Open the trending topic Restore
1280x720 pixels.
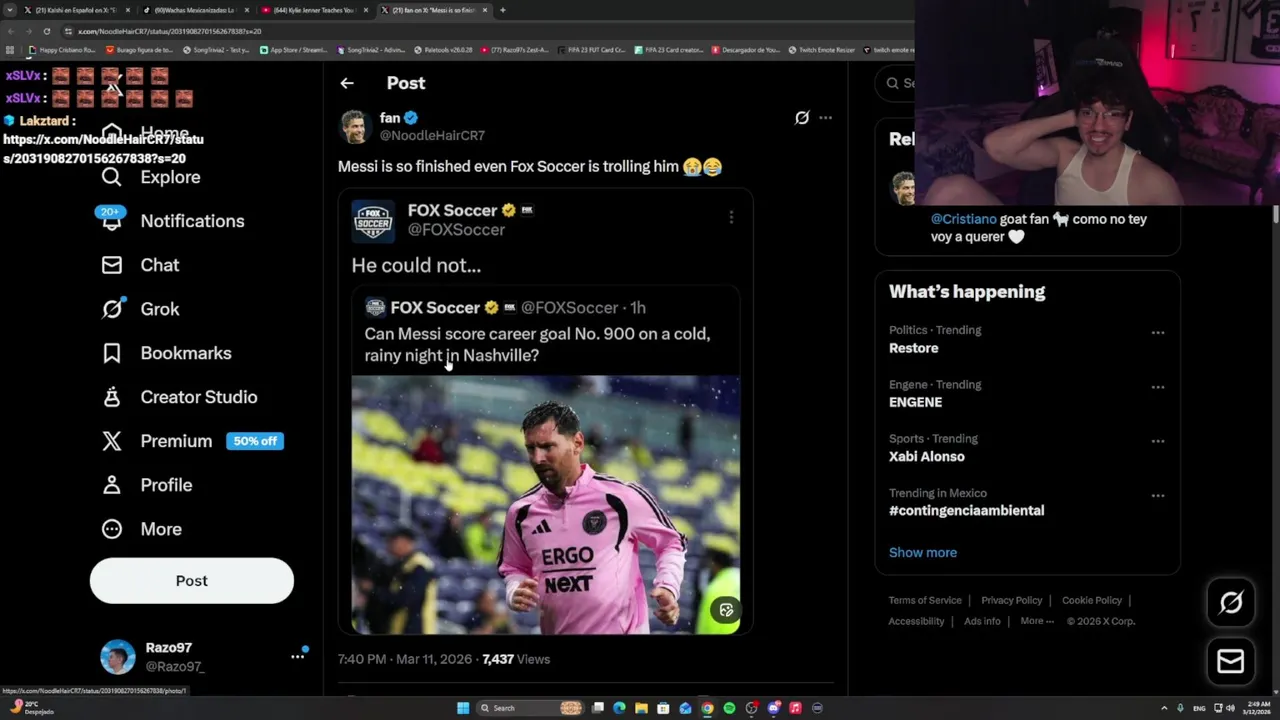click(x=914, y=348)
